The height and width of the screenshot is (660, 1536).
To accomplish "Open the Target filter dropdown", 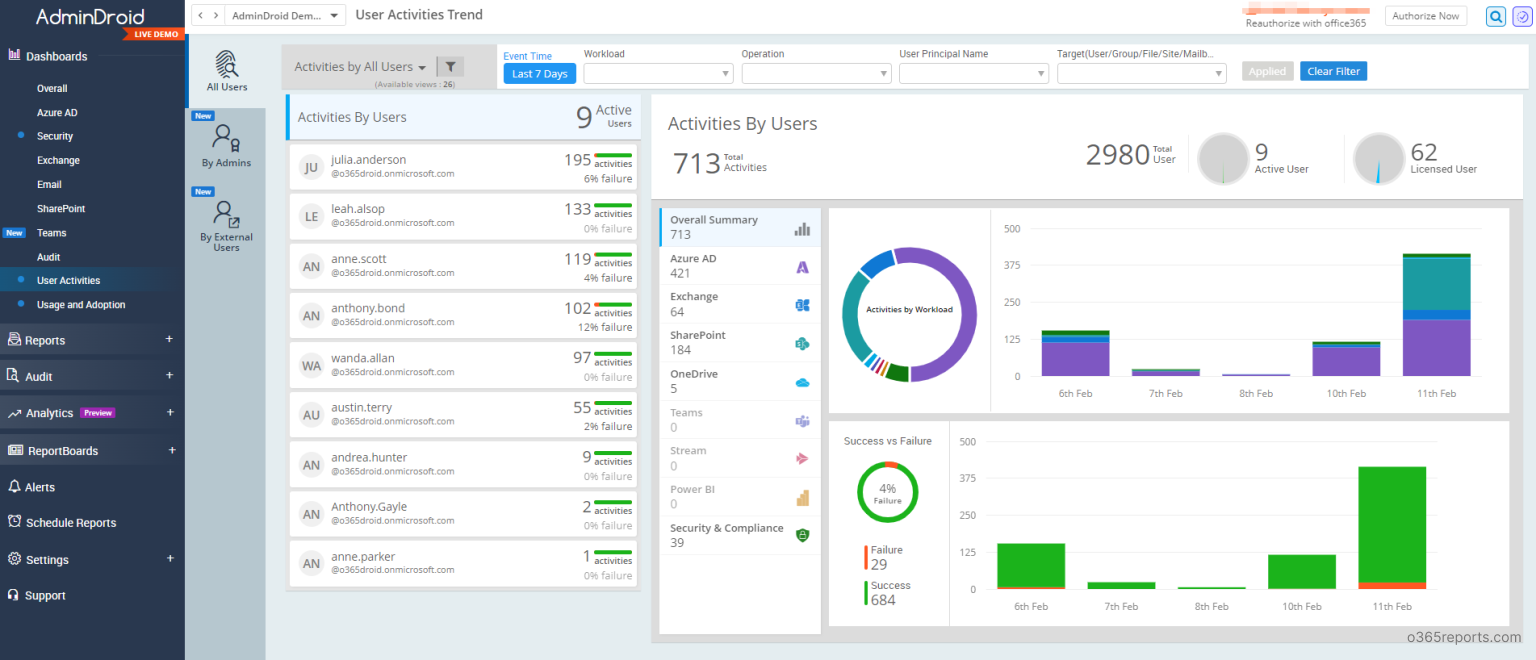I will (x=1142, y=73).
